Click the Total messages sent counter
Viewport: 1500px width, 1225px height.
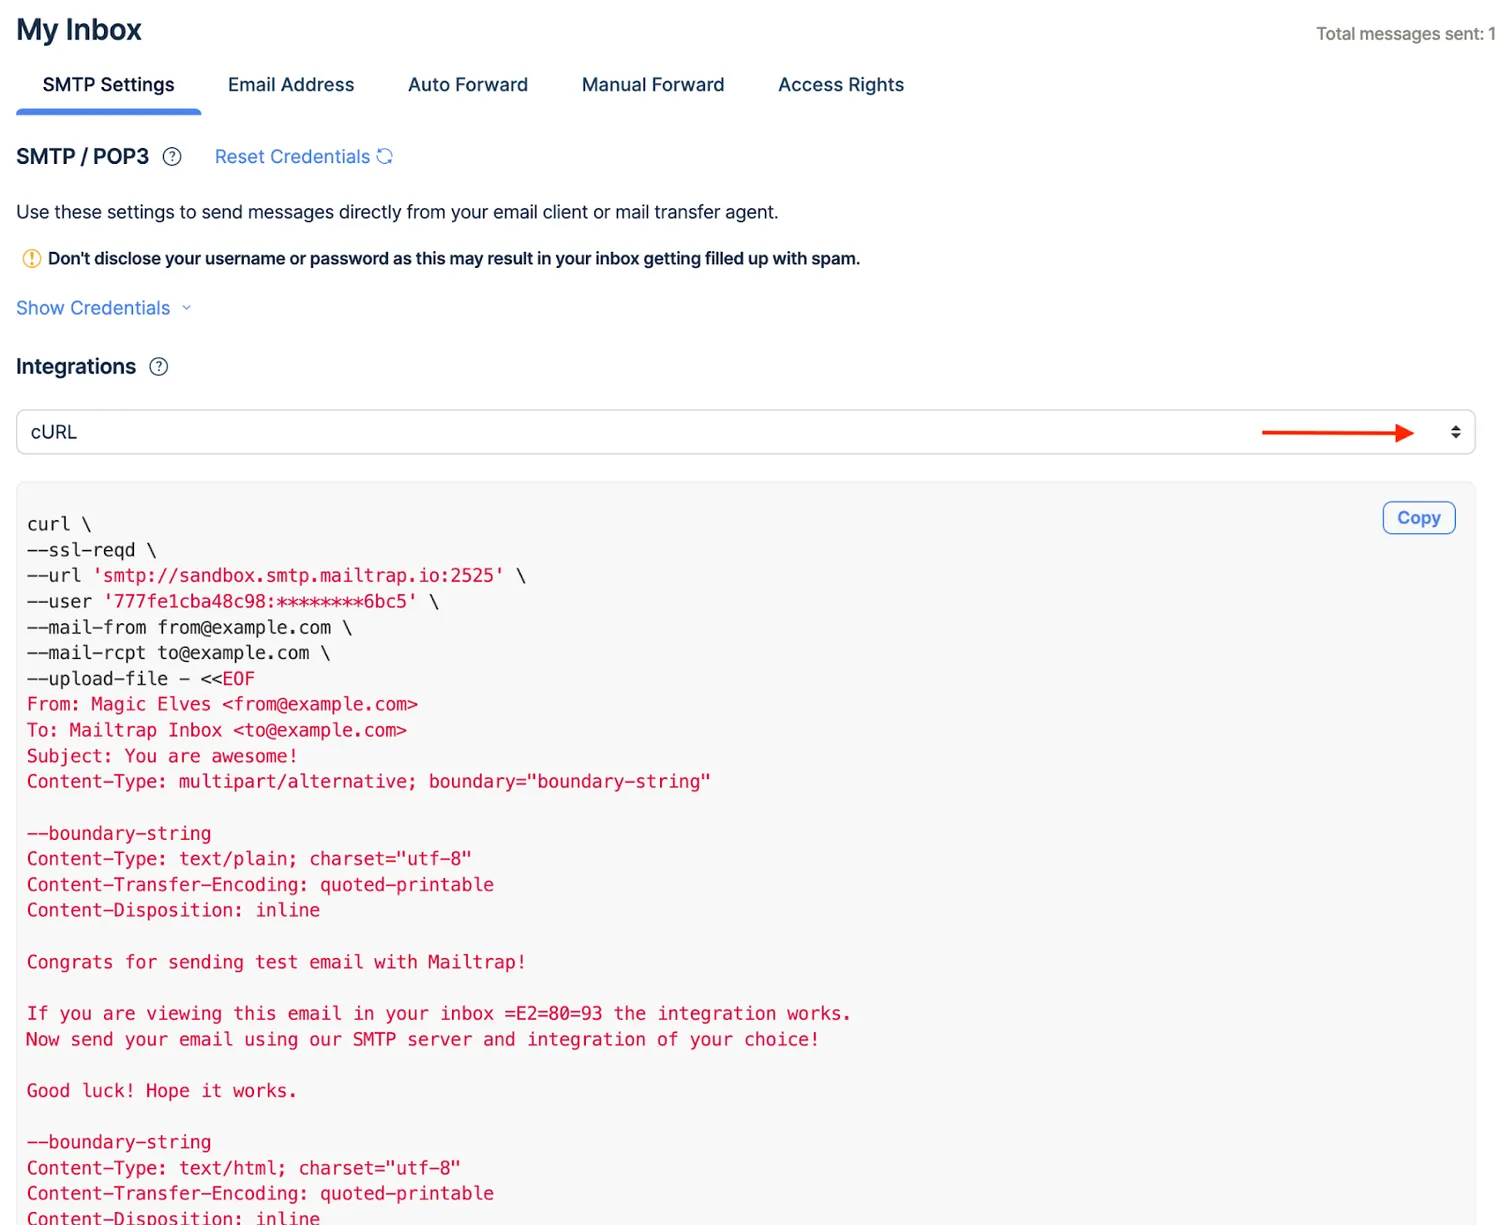[1405, 34]
